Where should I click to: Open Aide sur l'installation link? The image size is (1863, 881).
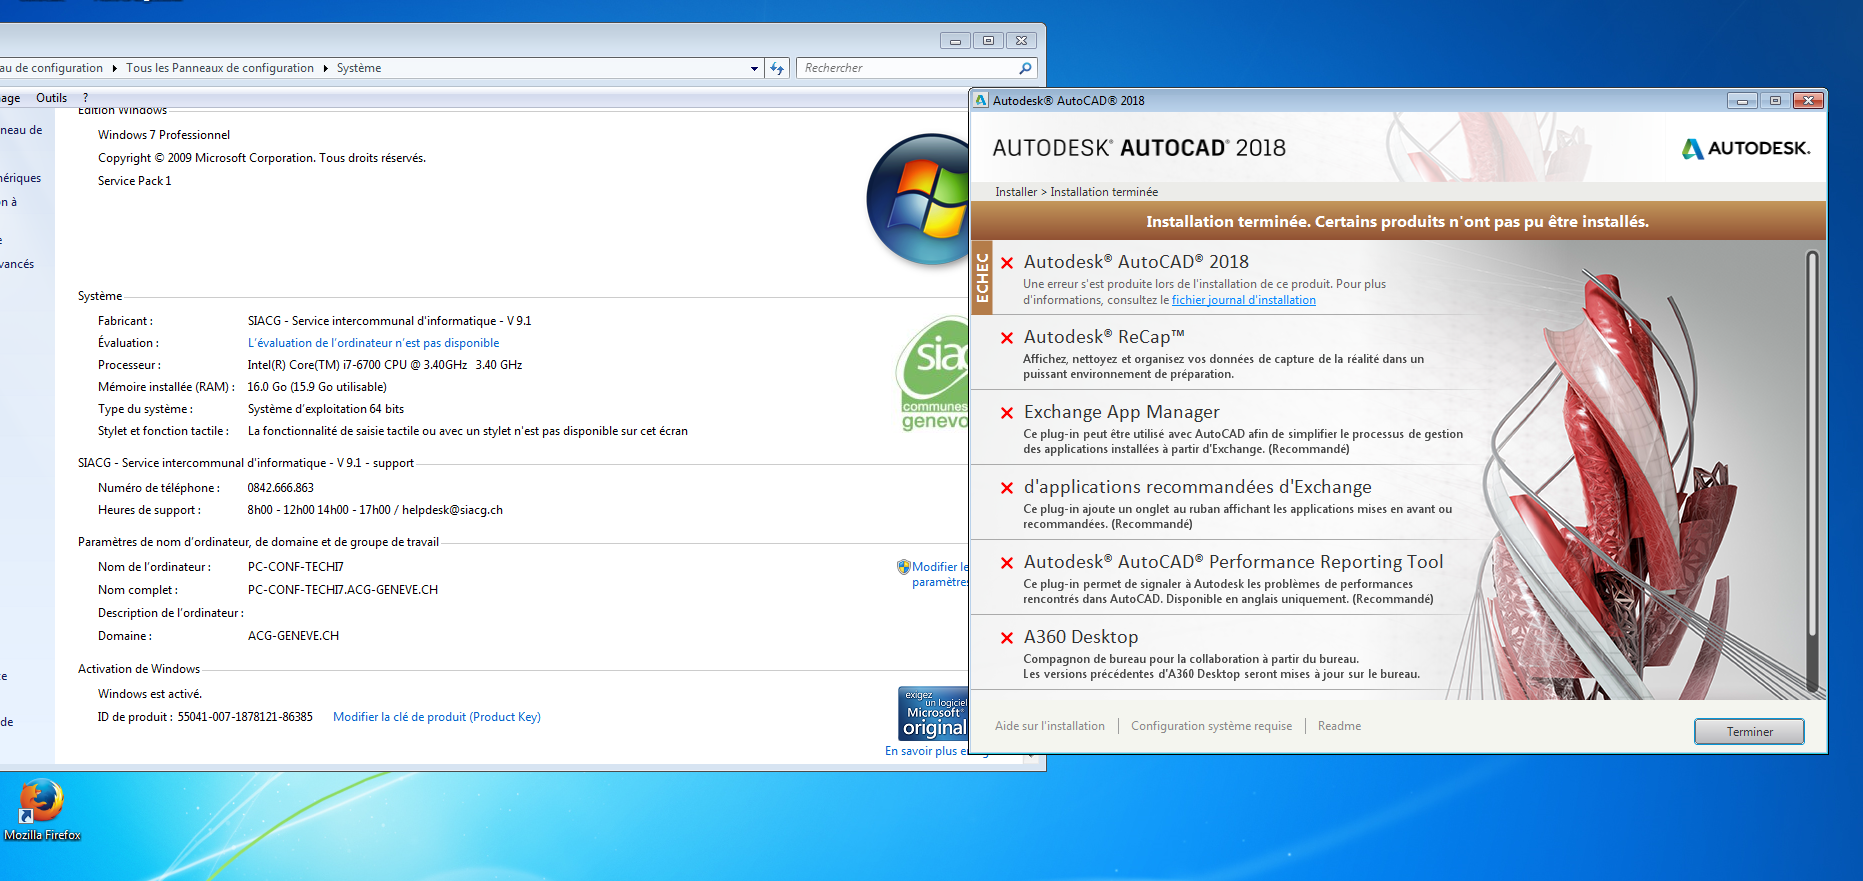click(x=1050, y=726)
